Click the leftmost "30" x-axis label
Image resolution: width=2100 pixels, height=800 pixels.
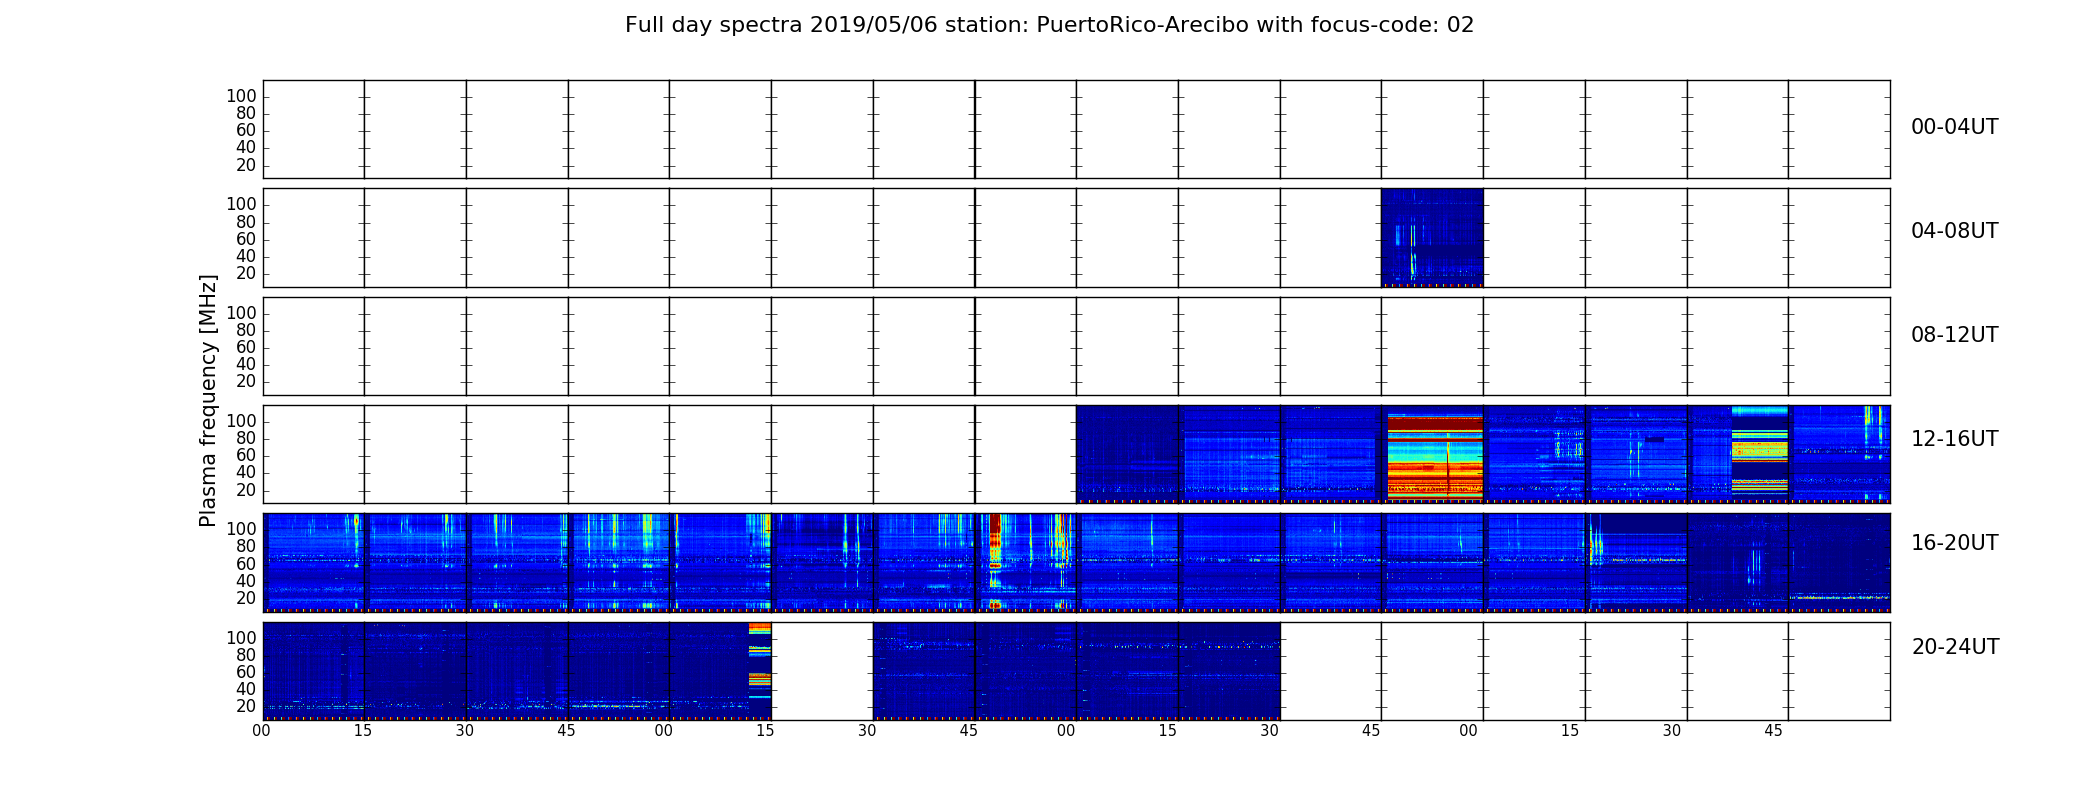pyautogui.click(x=465, y=731)
